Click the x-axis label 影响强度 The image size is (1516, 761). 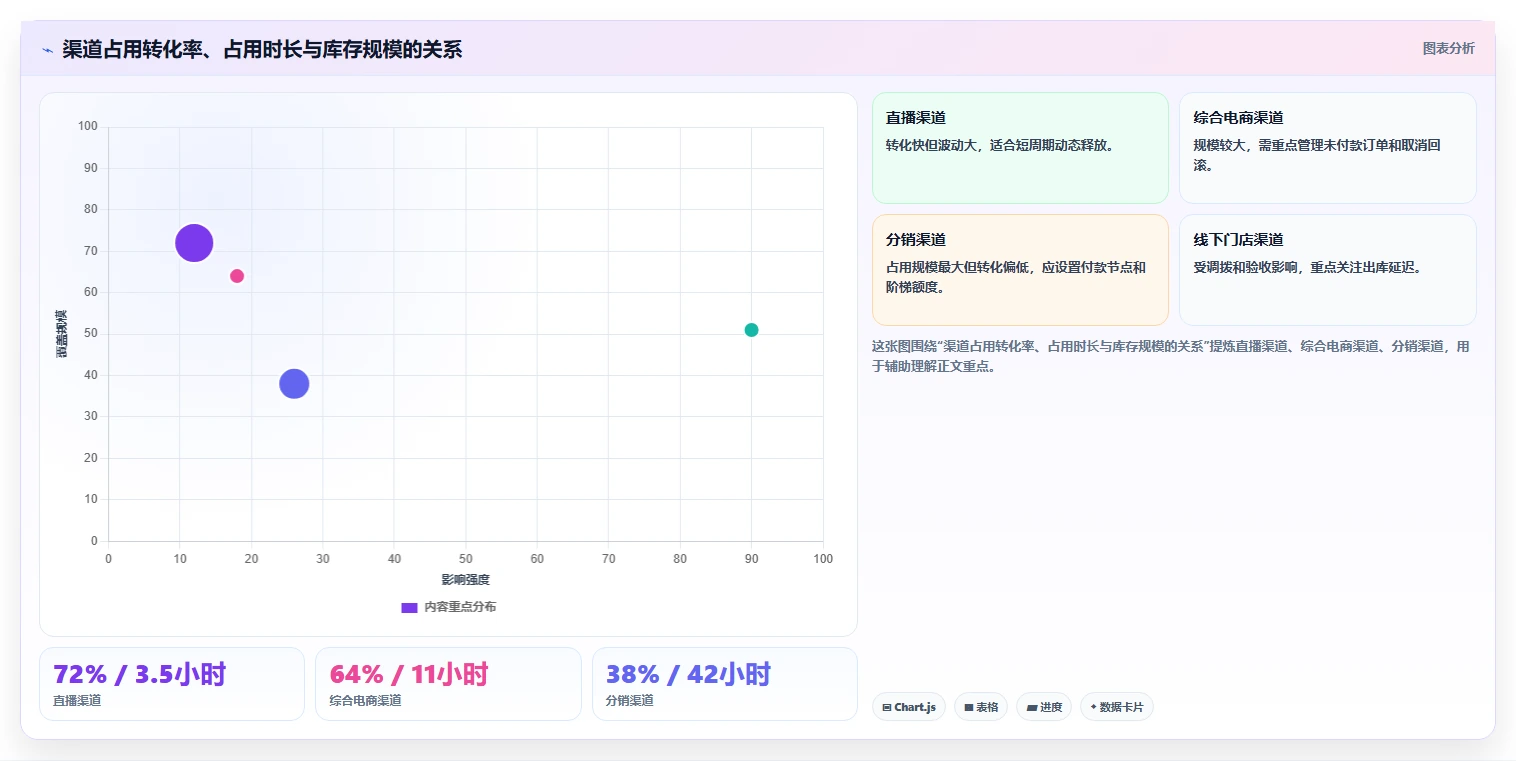coord(466,580)
